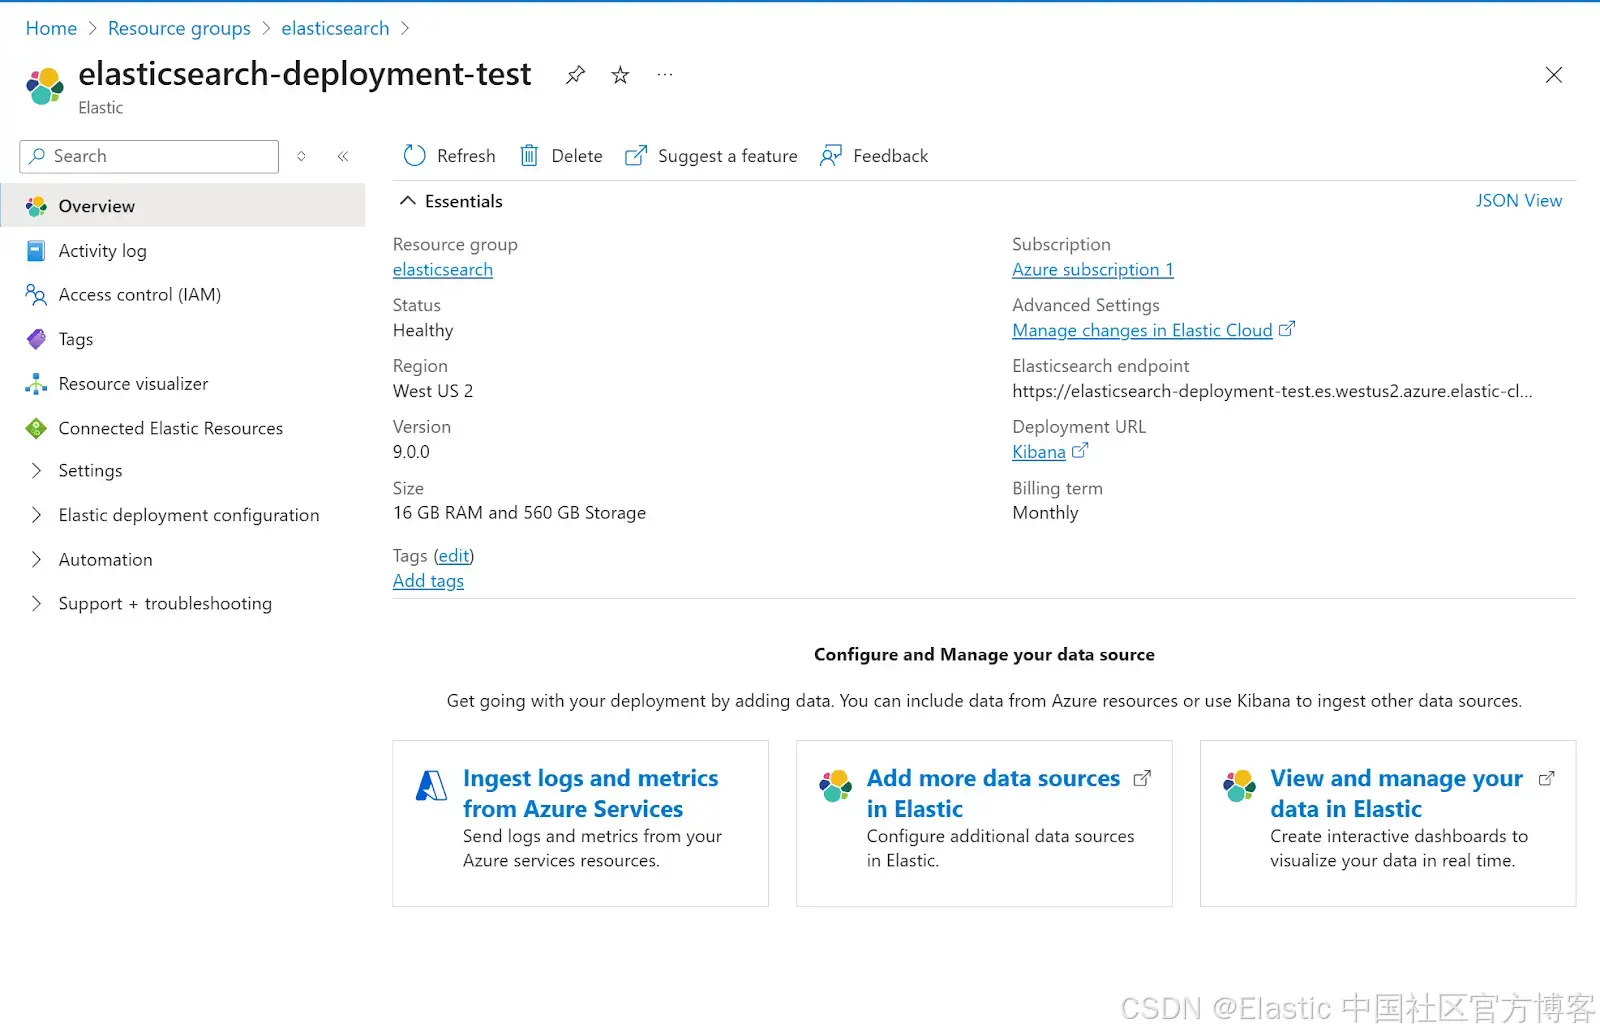
Task: Mark resource as favorite with star icon
Action: (x=620, y=75)
